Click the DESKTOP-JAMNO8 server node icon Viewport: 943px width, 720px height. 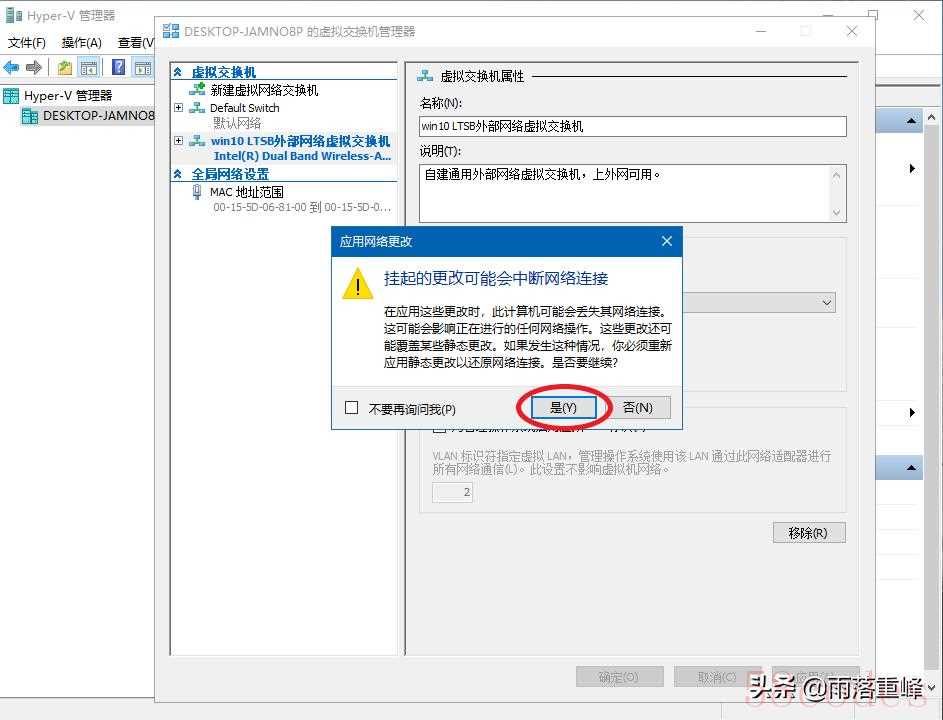tap(29, 115)
